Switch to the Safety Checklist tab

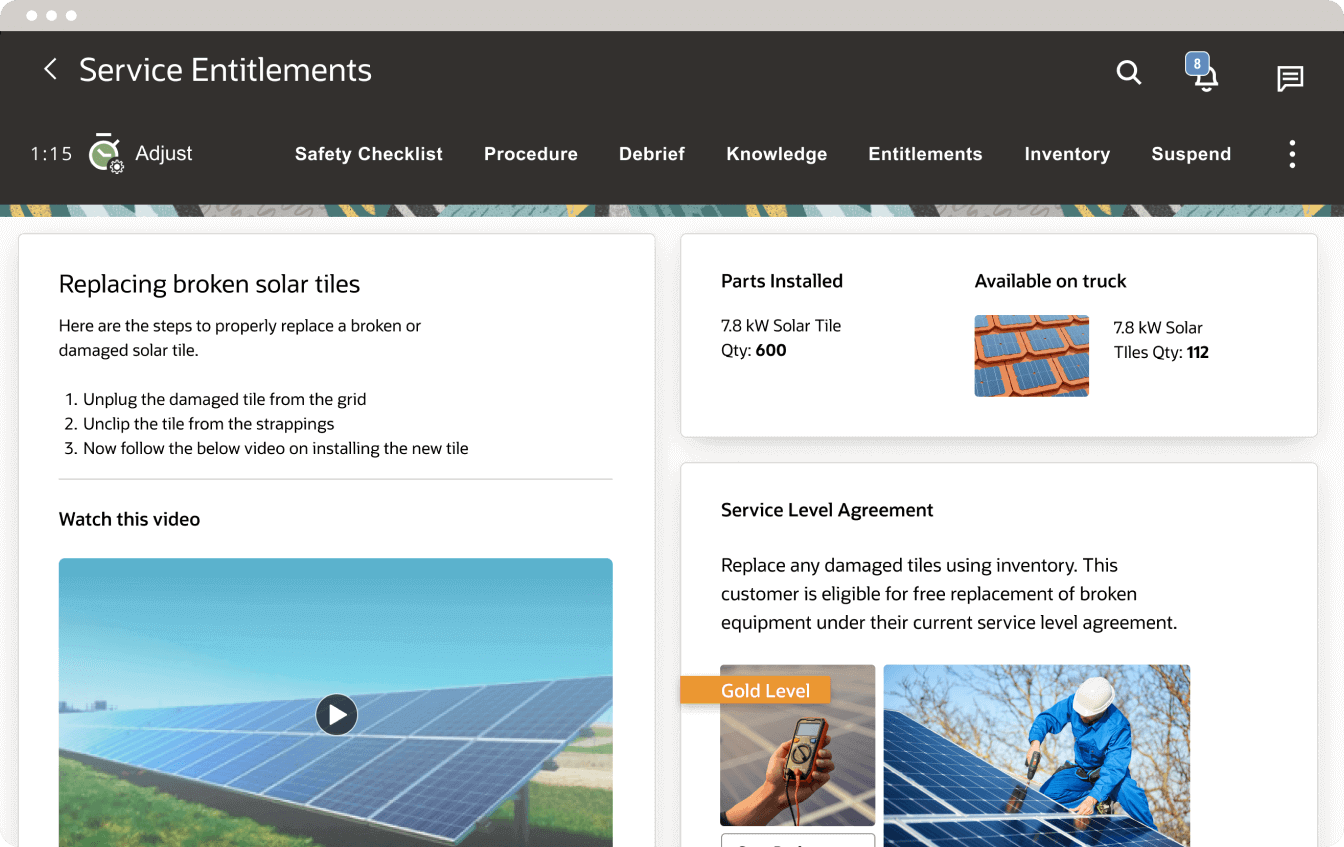coord(368,153)
